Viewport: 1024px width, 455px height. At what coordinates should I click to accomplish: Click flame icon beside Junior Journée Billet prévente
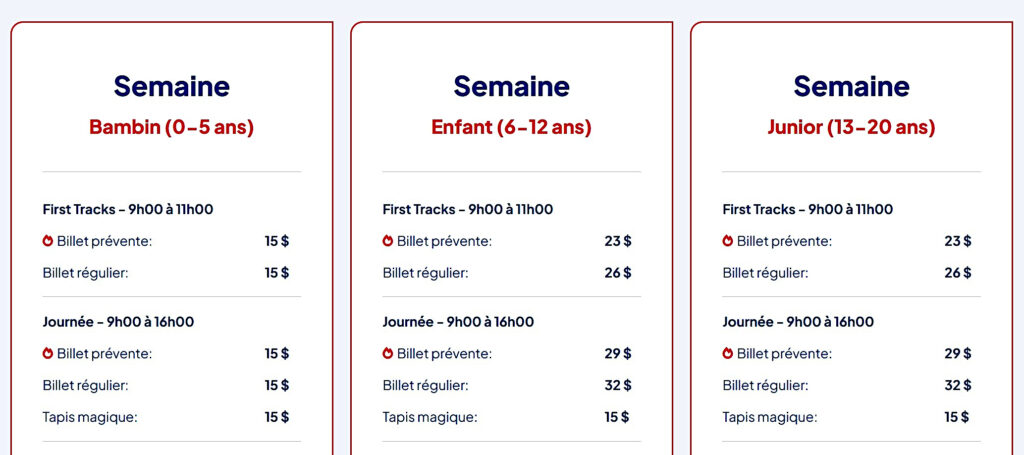click(x=728, y=353)
